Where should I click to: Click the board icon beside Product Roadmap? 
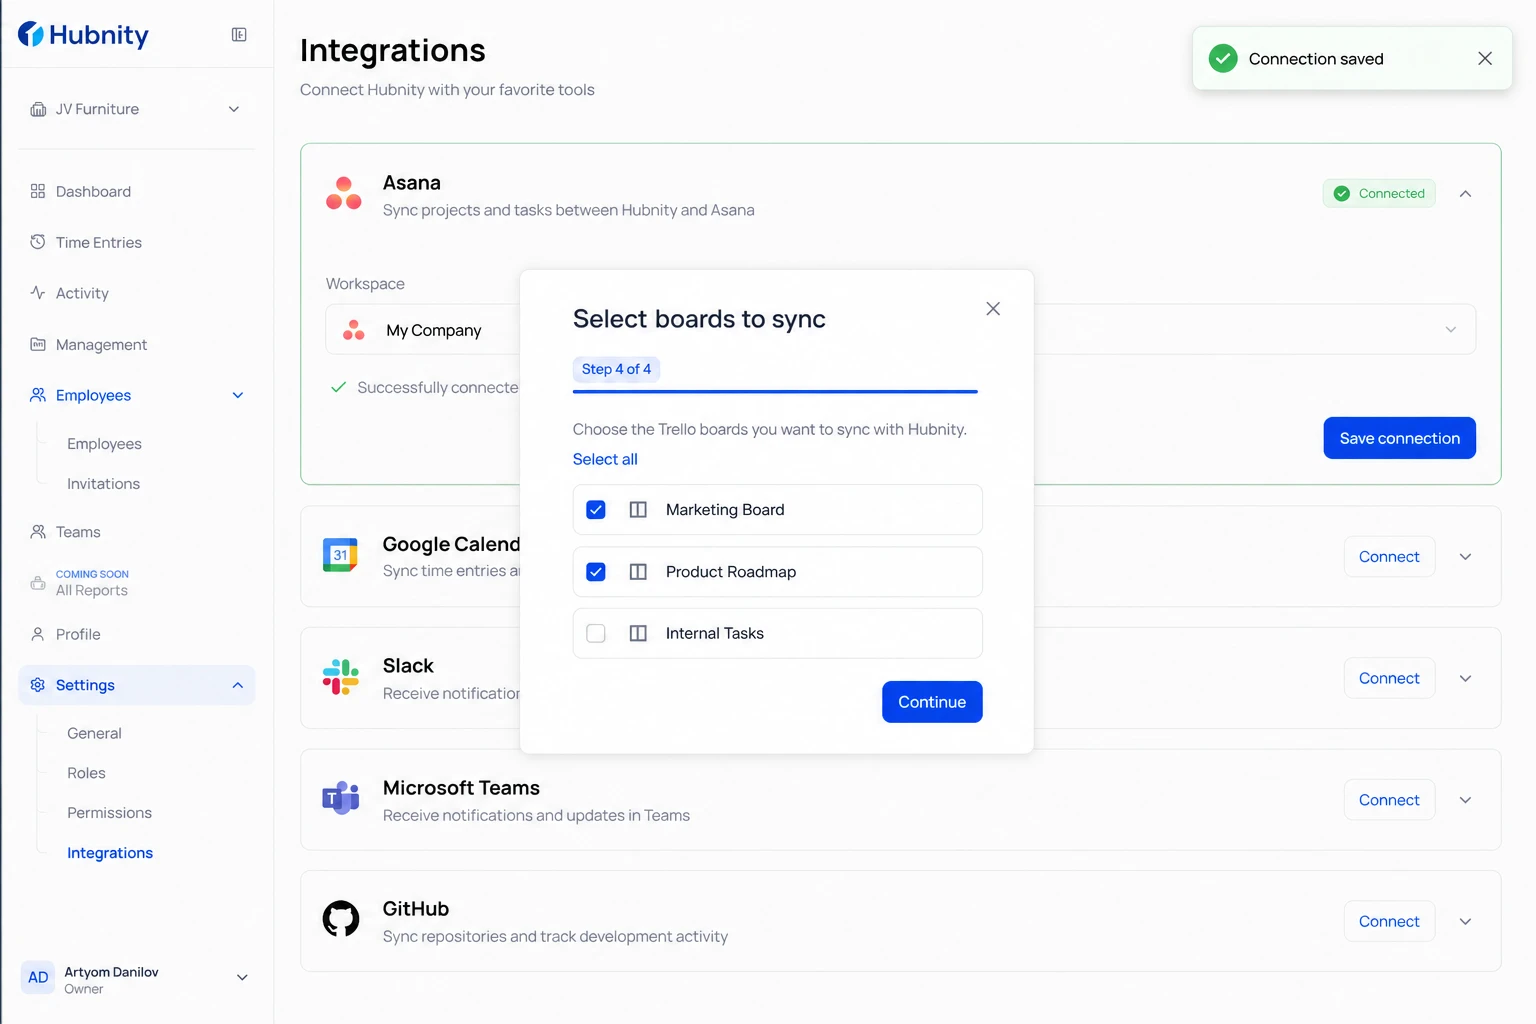coord(638,572)
